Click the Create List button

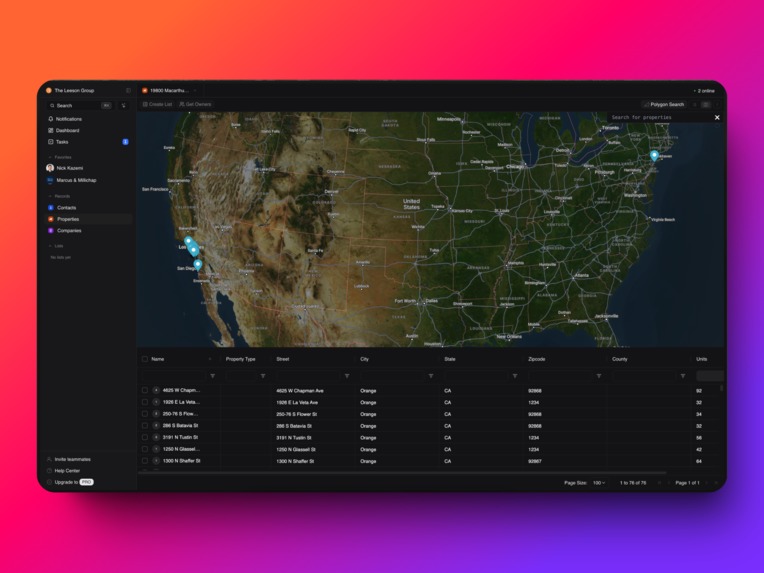157,104
